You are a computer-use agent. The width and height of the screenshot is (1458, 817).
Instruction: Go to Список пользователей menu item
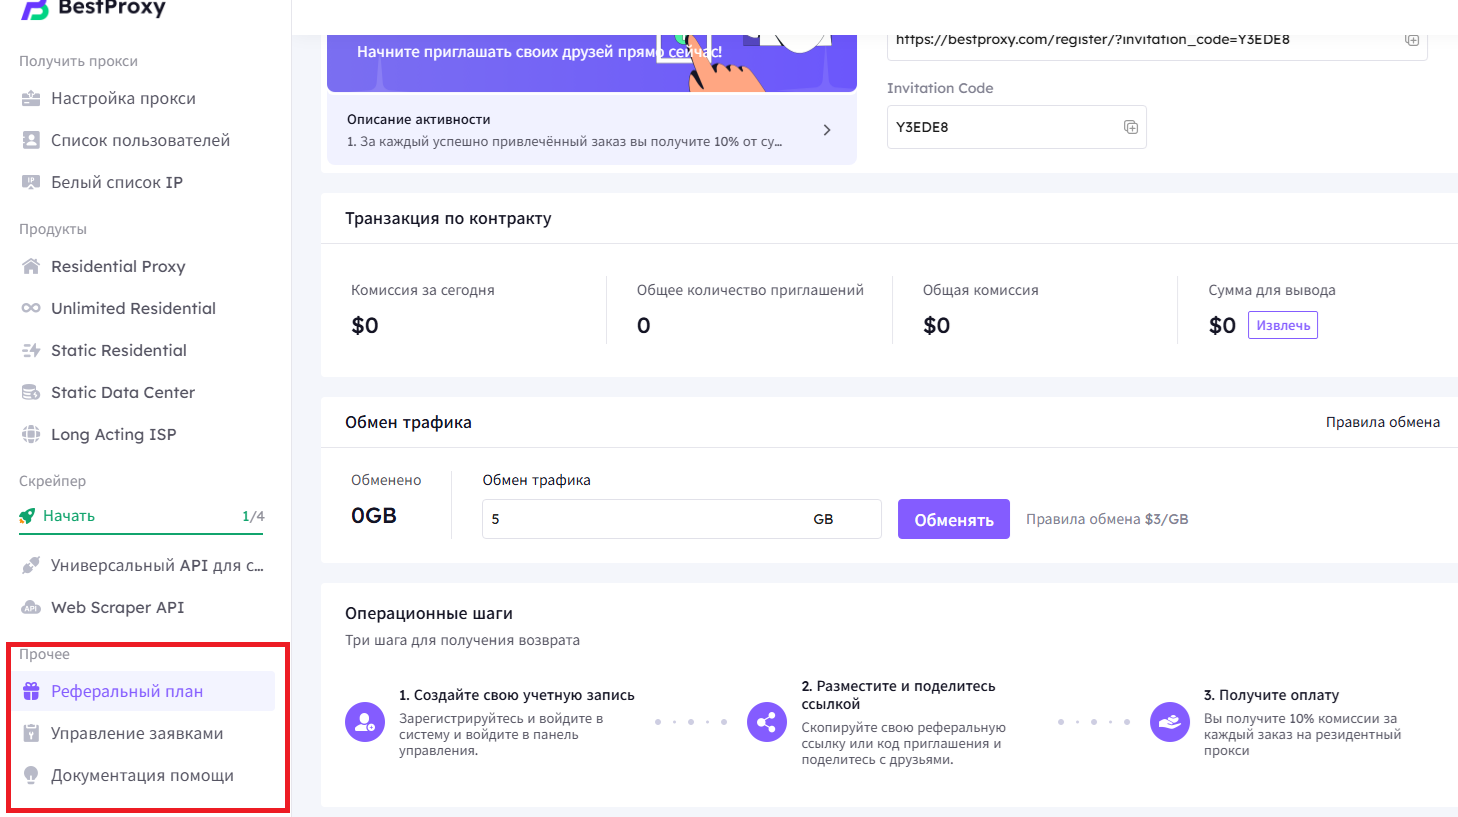click(x=140, y=140)
